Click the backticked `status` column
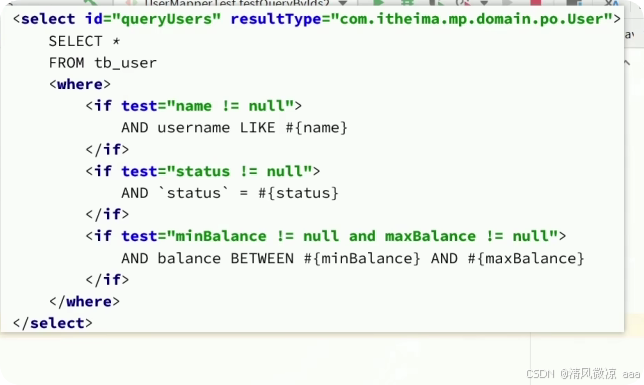This screenshot has height=385, width=644. pos(193,193)
